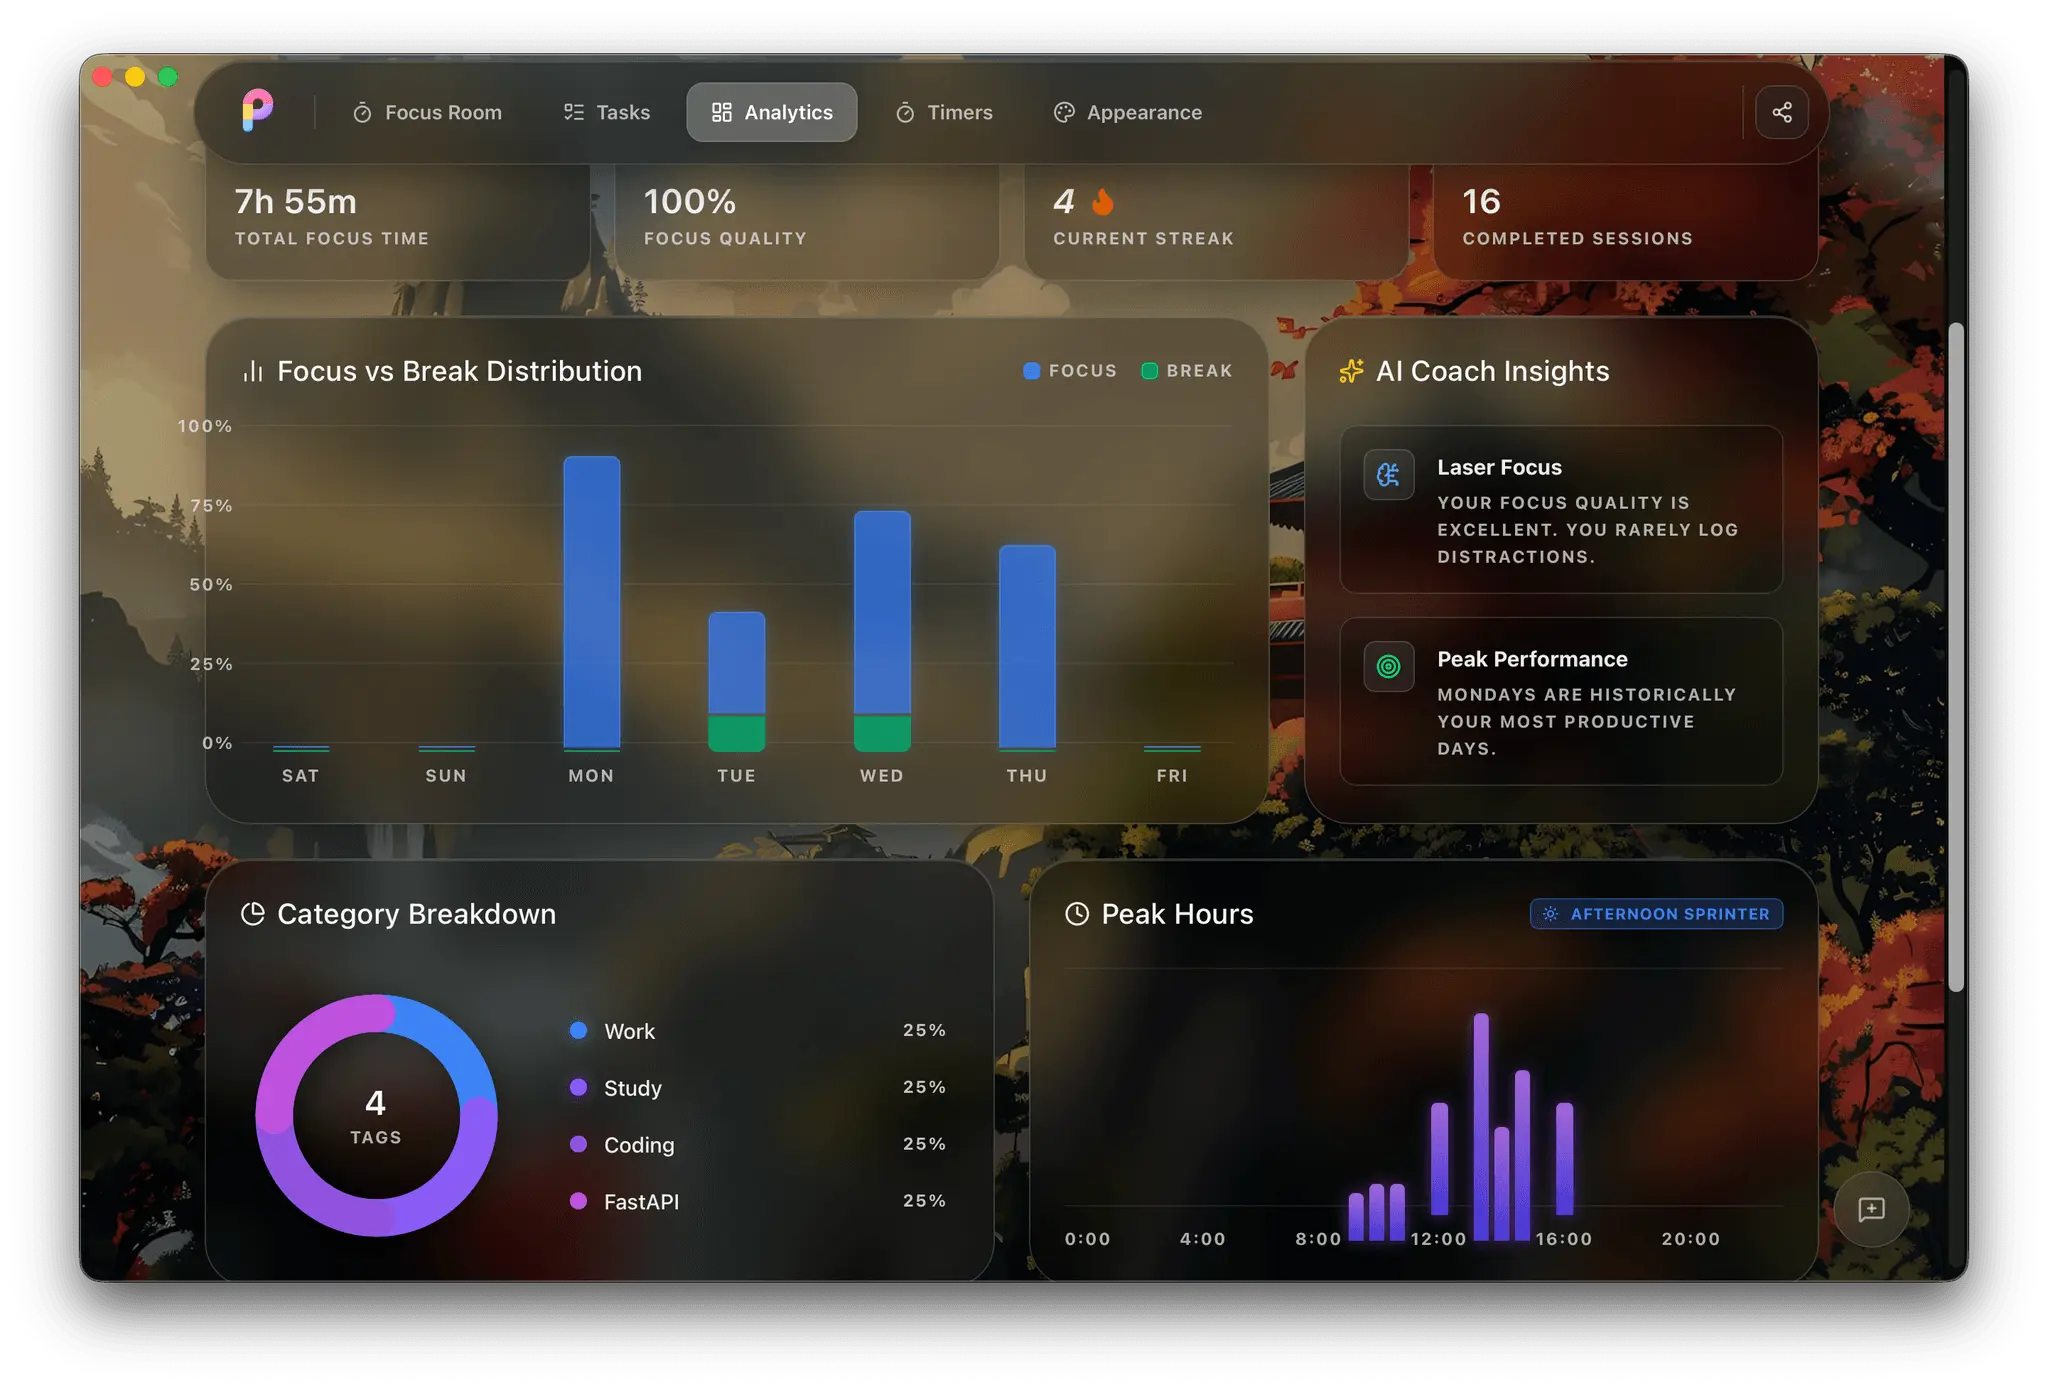2048x1387 pixels.
Task: Click the Monday focus bar
Action: (592, 602)
